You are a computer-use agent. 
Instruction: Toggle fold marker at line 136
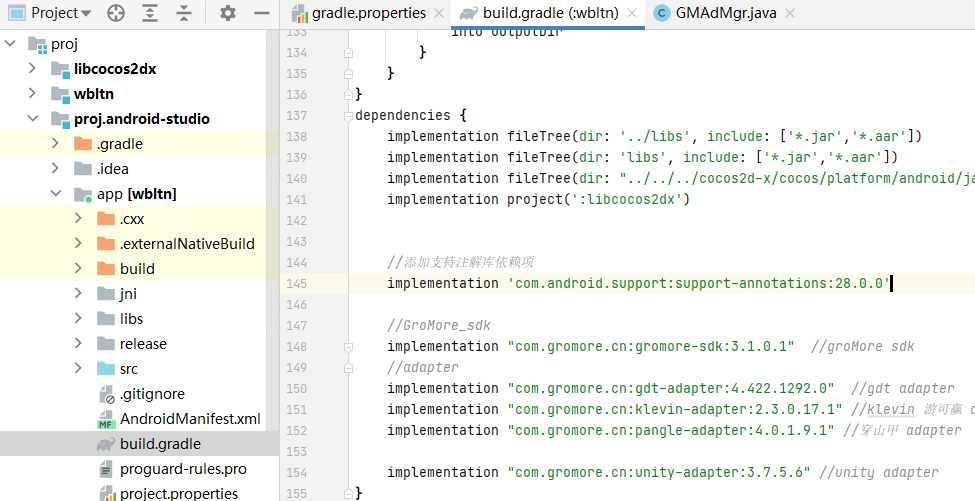[x=348, y=94]
